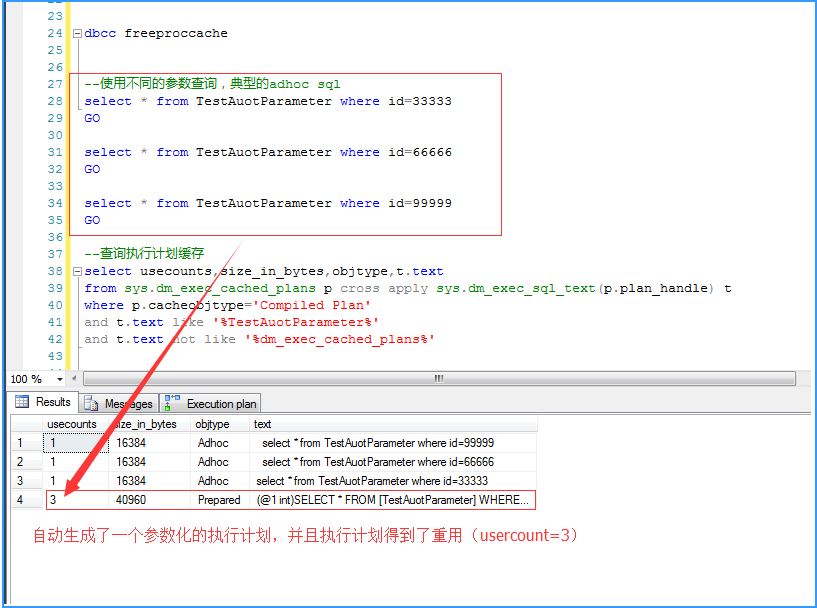Image resolution: width=817 pixels, height=608 pixels.
Task: Place cursor on line 31 select id=66666
Action: (x=268, y=152)
